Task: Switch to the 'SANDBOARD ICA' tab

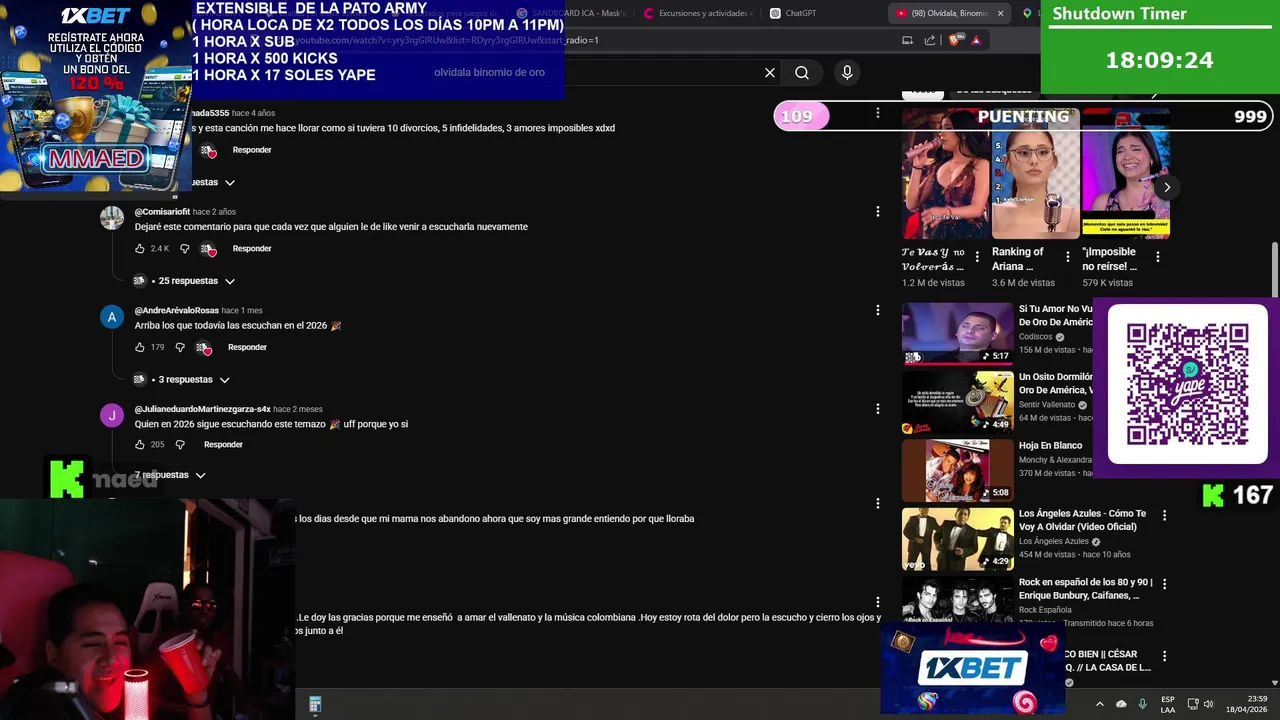Action: (x=571, y=13)
